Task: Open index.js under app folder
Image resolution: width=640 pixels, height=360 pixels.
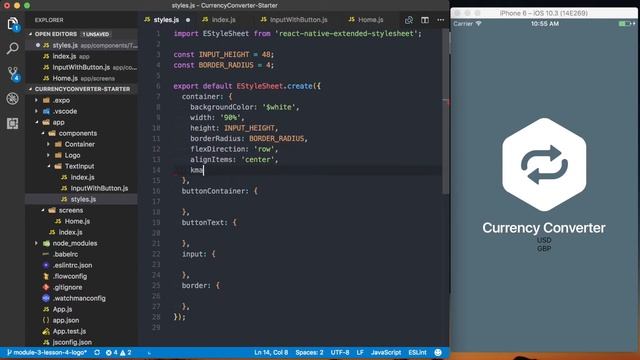Action: tap(82, 232)
